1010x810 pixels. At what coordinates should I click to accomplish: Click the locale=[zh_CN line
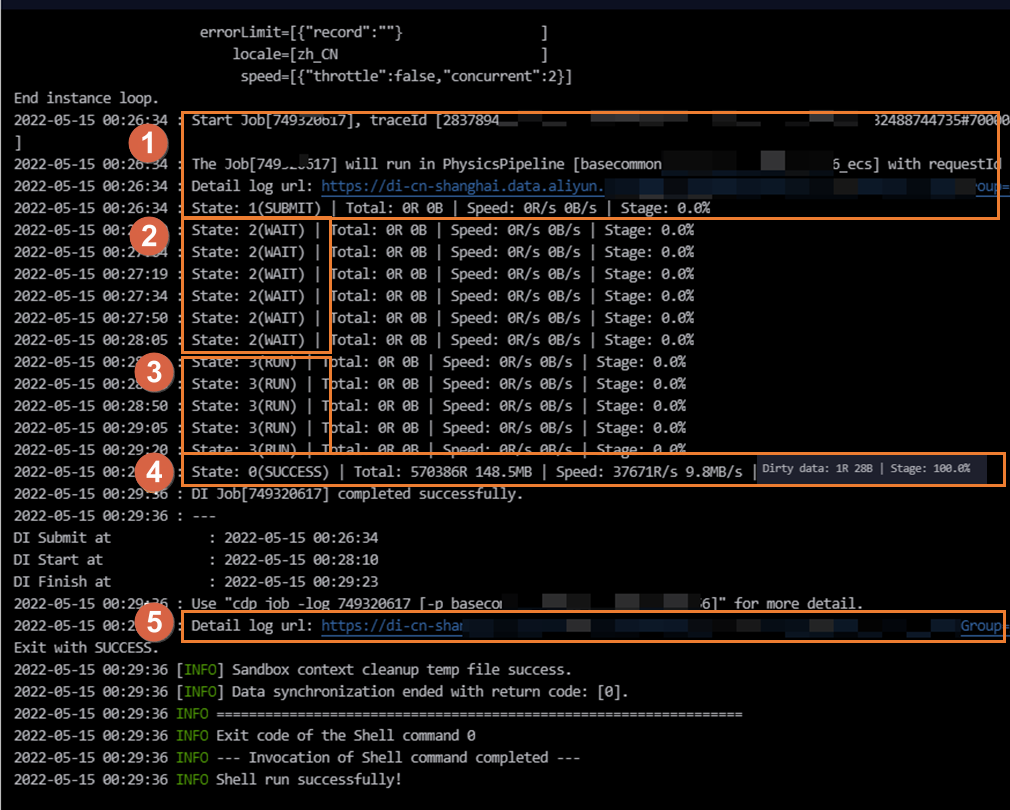(390, 54)
